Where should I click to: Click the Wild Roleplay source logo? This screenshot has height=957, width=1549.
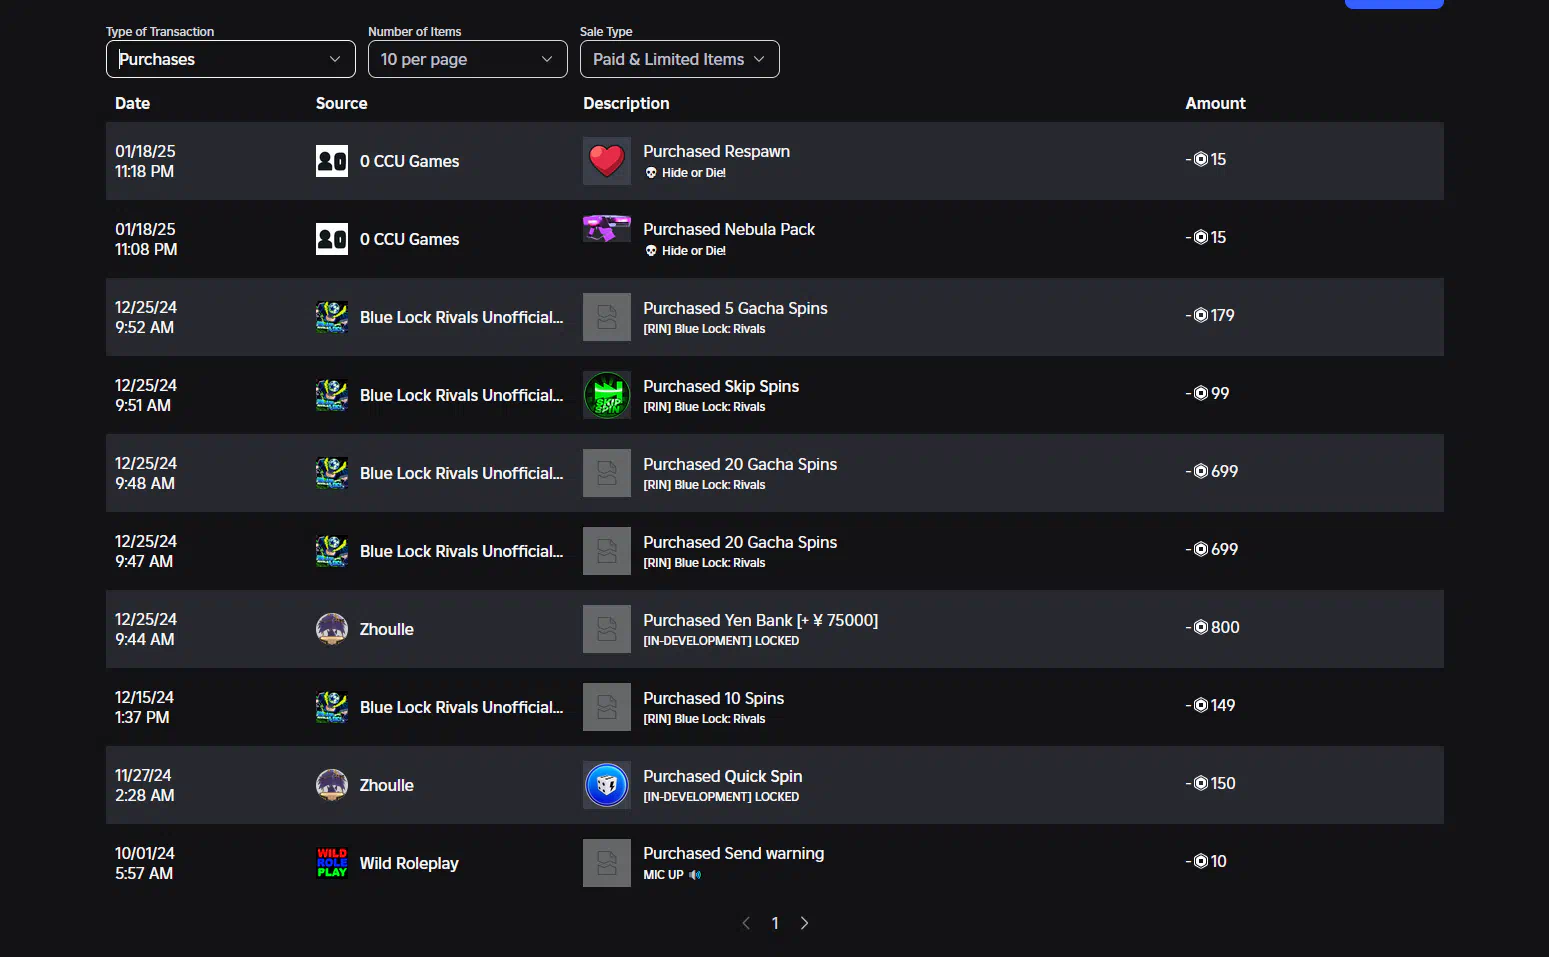[x=332, y=863]
